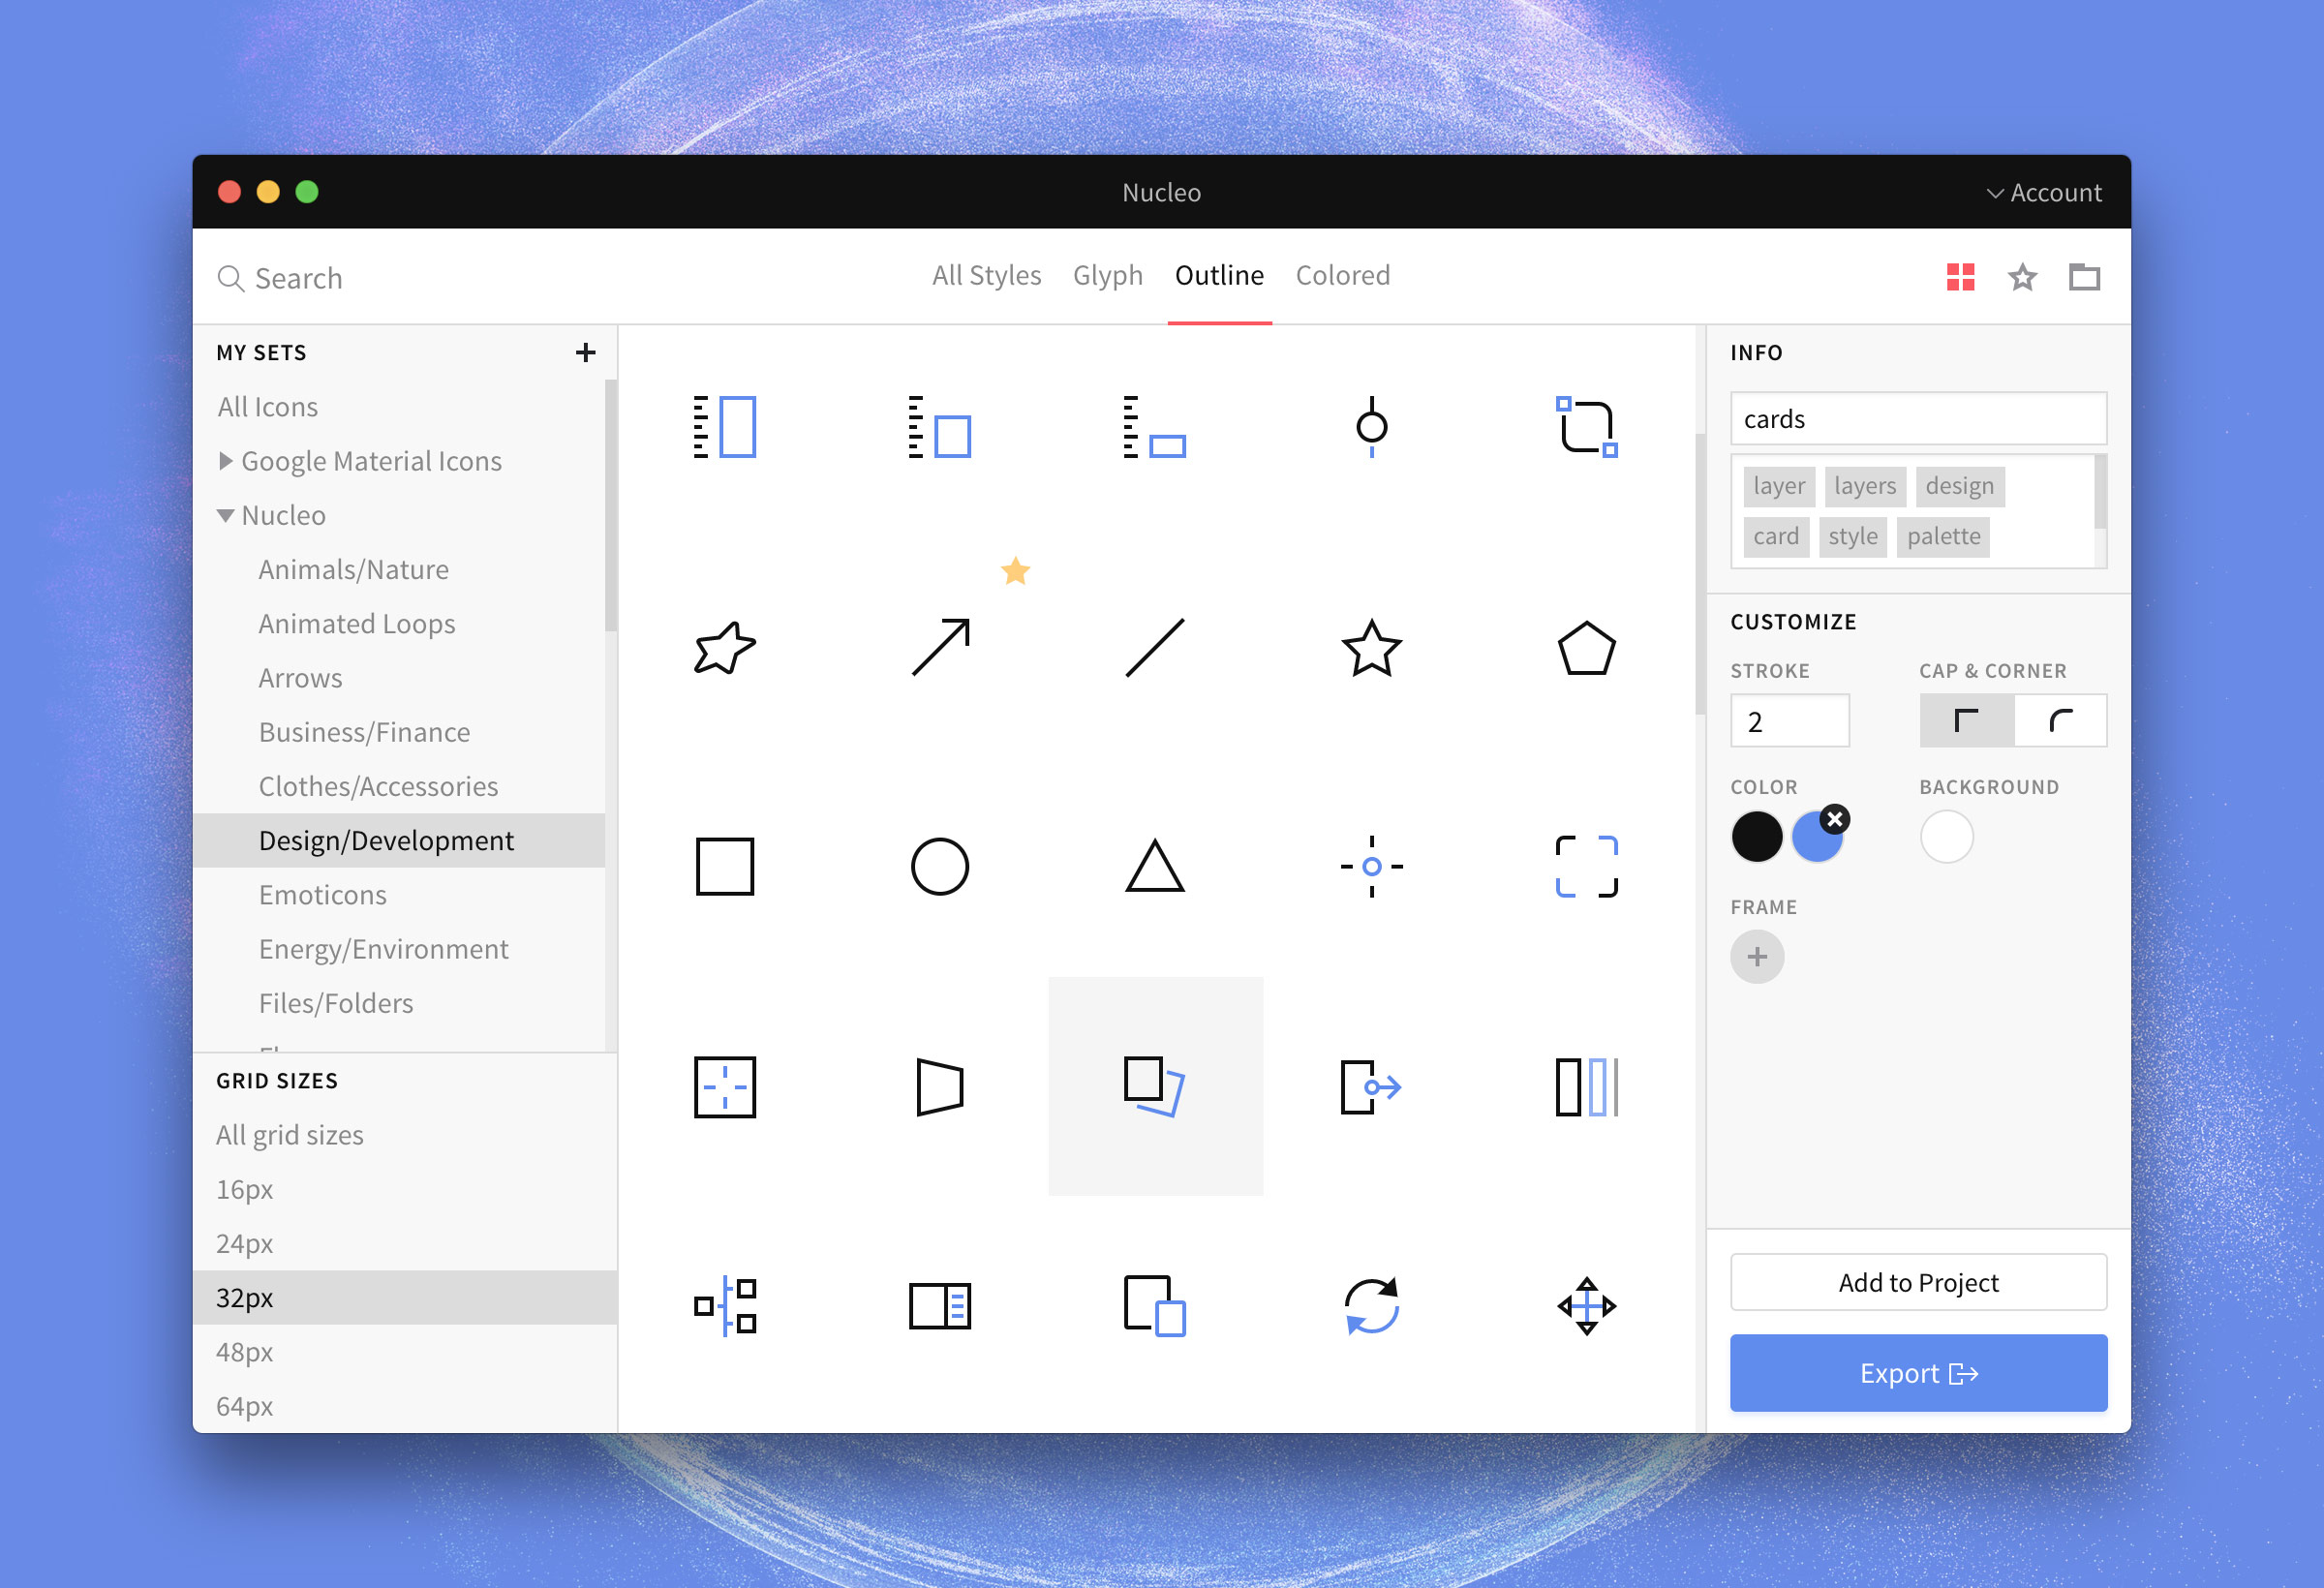Click the Export button

point(1918,1372)
